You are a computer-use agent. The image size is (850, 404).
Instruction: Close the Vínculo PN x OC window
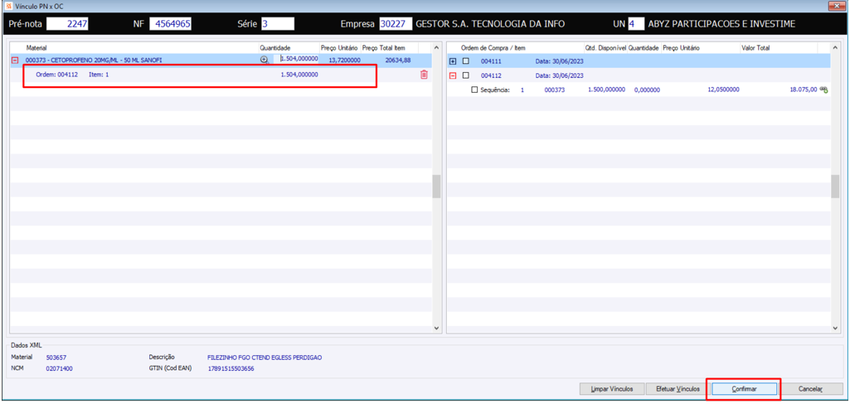pos(838,5)
